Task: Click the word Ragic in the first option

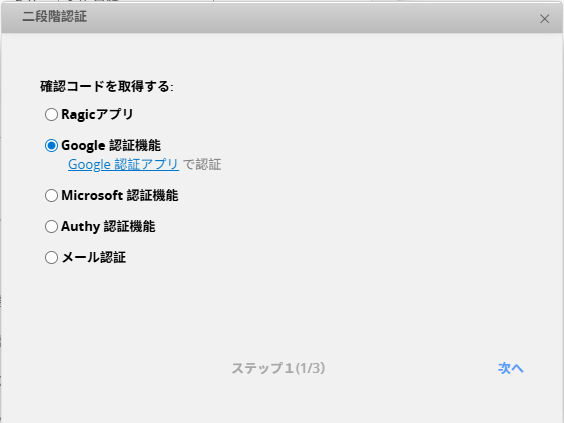Action: click(x=77, y=115)
